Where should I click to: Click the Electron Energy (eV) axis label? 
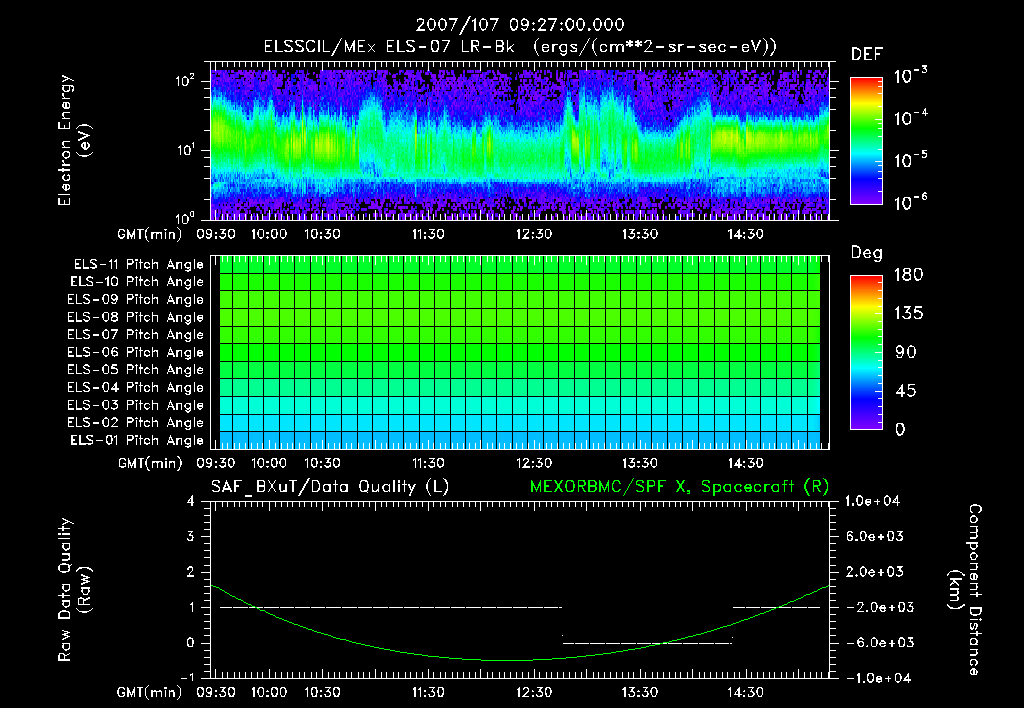[74, 140]
